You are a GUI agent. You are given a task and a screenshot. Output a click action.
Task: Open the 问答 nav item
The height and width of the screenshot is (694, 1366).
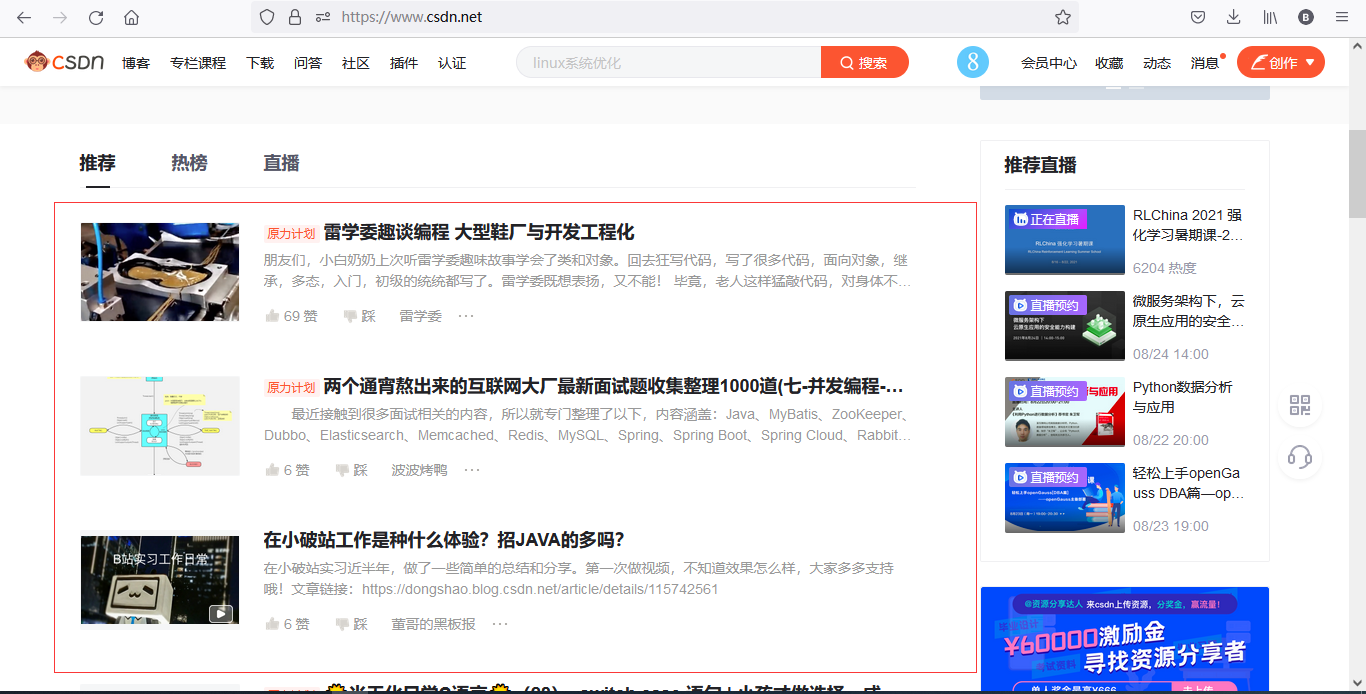click(x=308, y=63)
